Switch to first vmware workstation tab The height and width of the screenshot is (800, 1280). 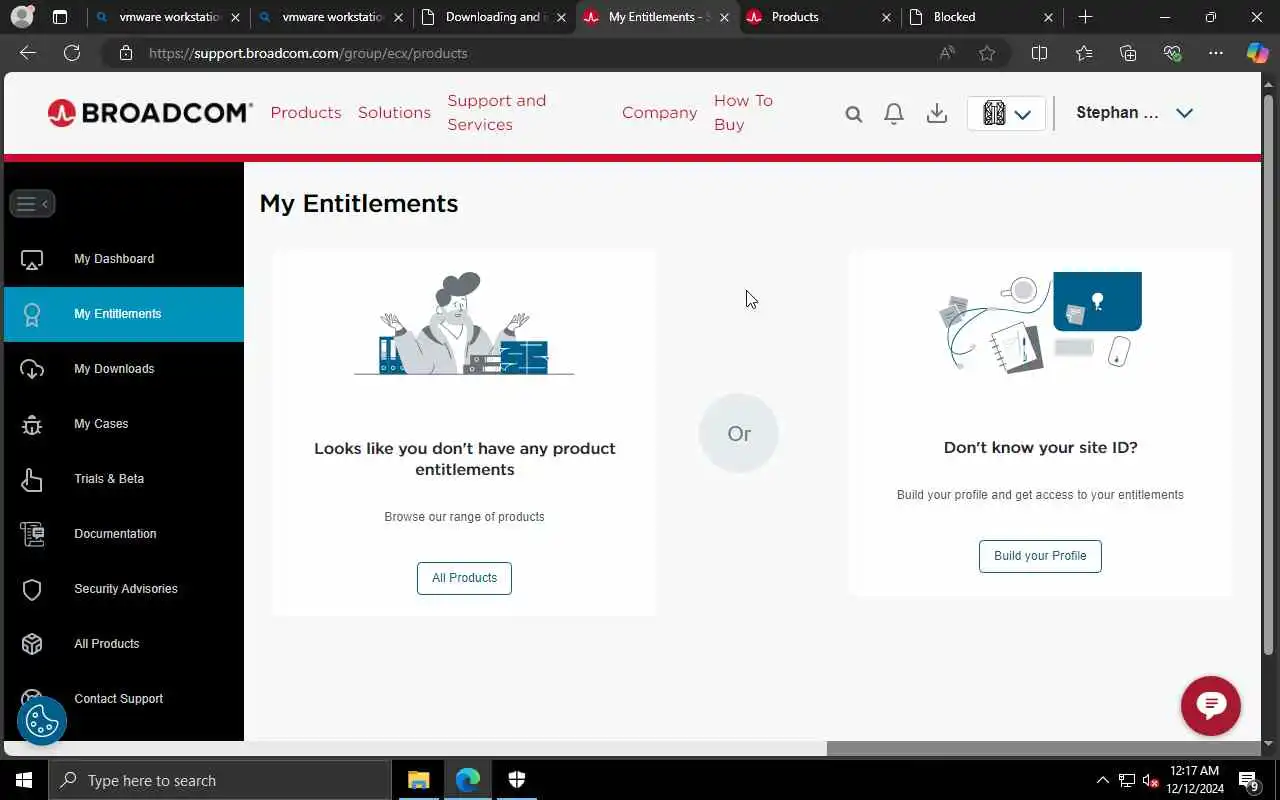(166, 17)
